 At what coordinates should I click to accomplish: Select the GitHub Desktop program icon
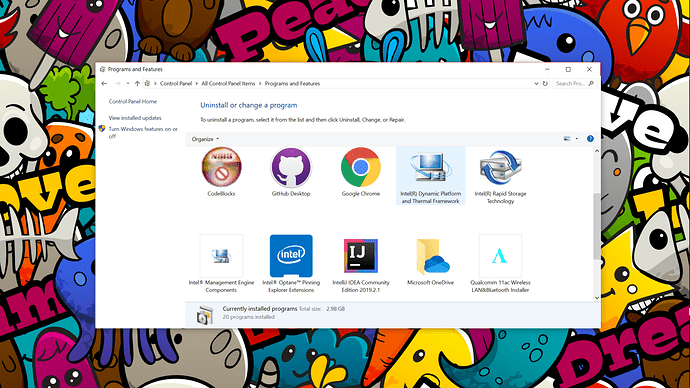(x=291, y=167)
